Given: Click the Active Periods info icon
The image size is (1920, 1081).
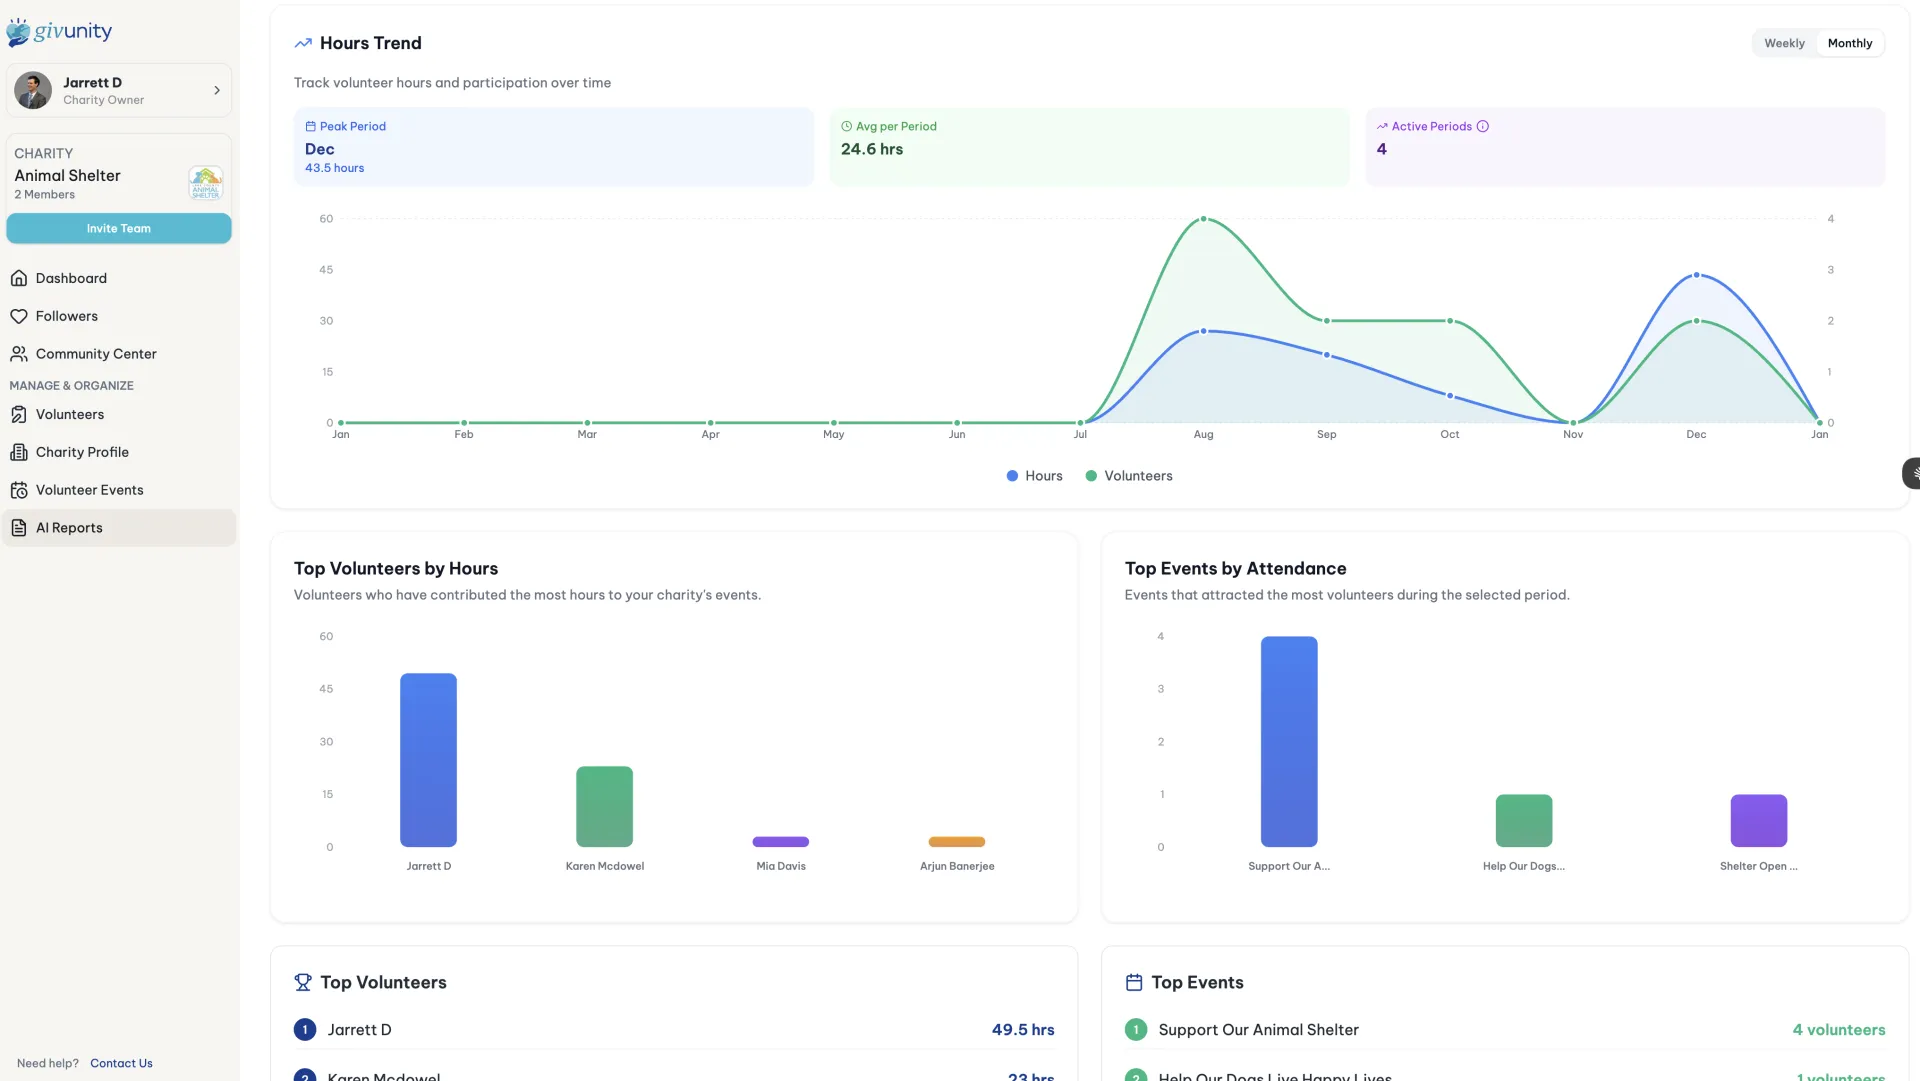Looking at the screenshot, I should [x=1483, y=126].
